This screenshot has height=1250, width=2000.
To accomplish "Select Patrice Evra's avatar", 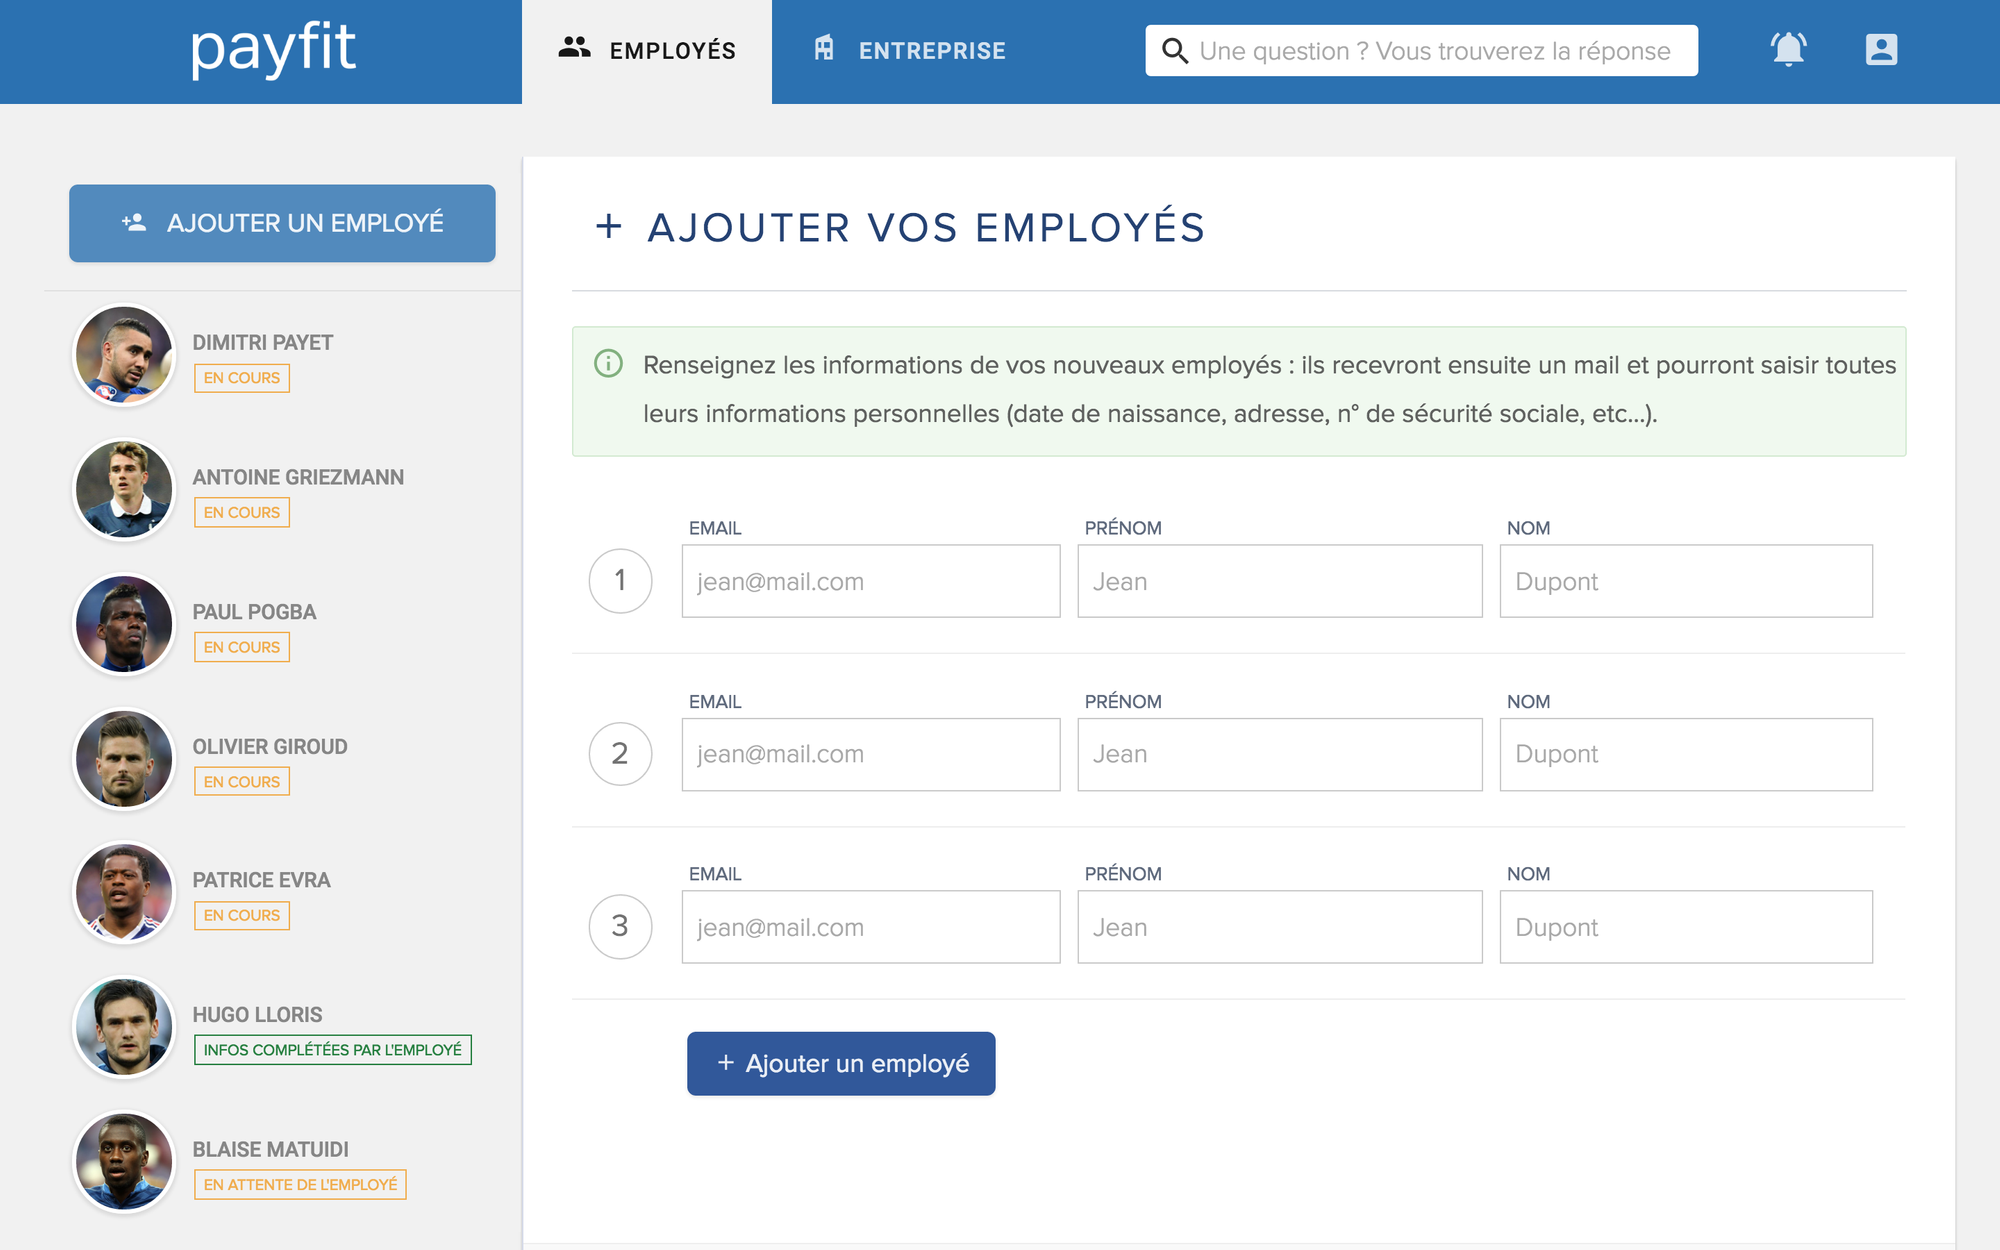I will click(x=124, y=893).
